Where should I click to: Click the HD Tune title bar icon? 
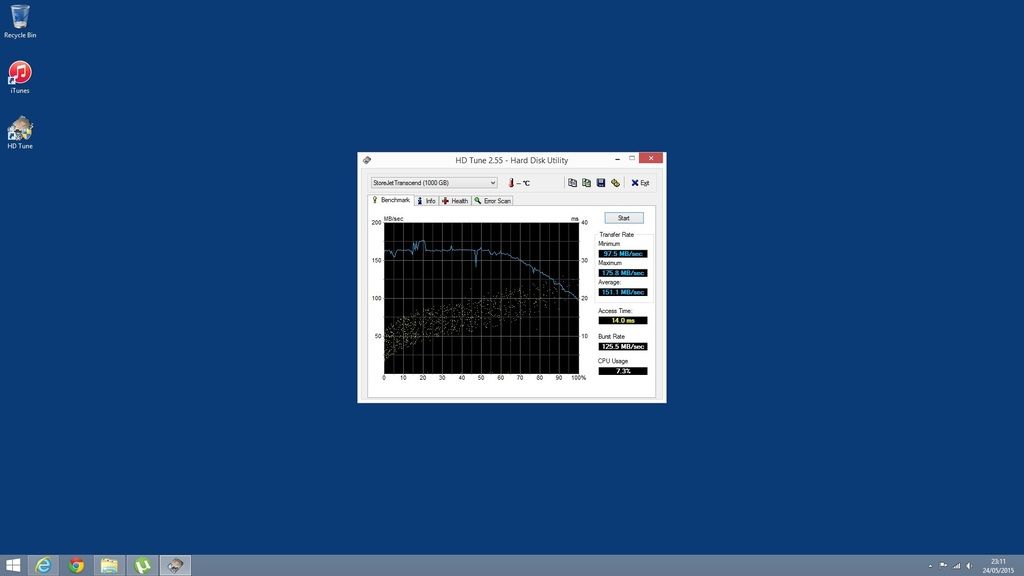[x=367, y=160]
